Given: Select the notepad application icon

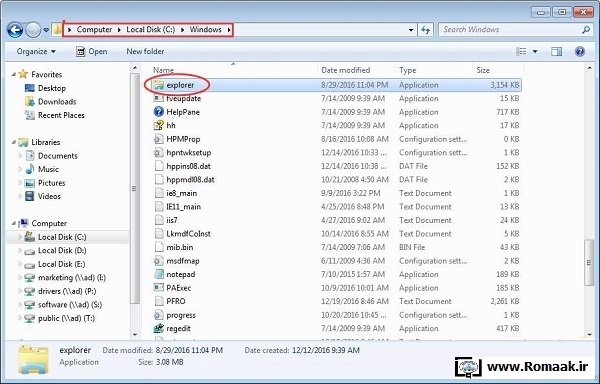Looking at the screenshot, I should pyautogui.click(x=159, y=274).
